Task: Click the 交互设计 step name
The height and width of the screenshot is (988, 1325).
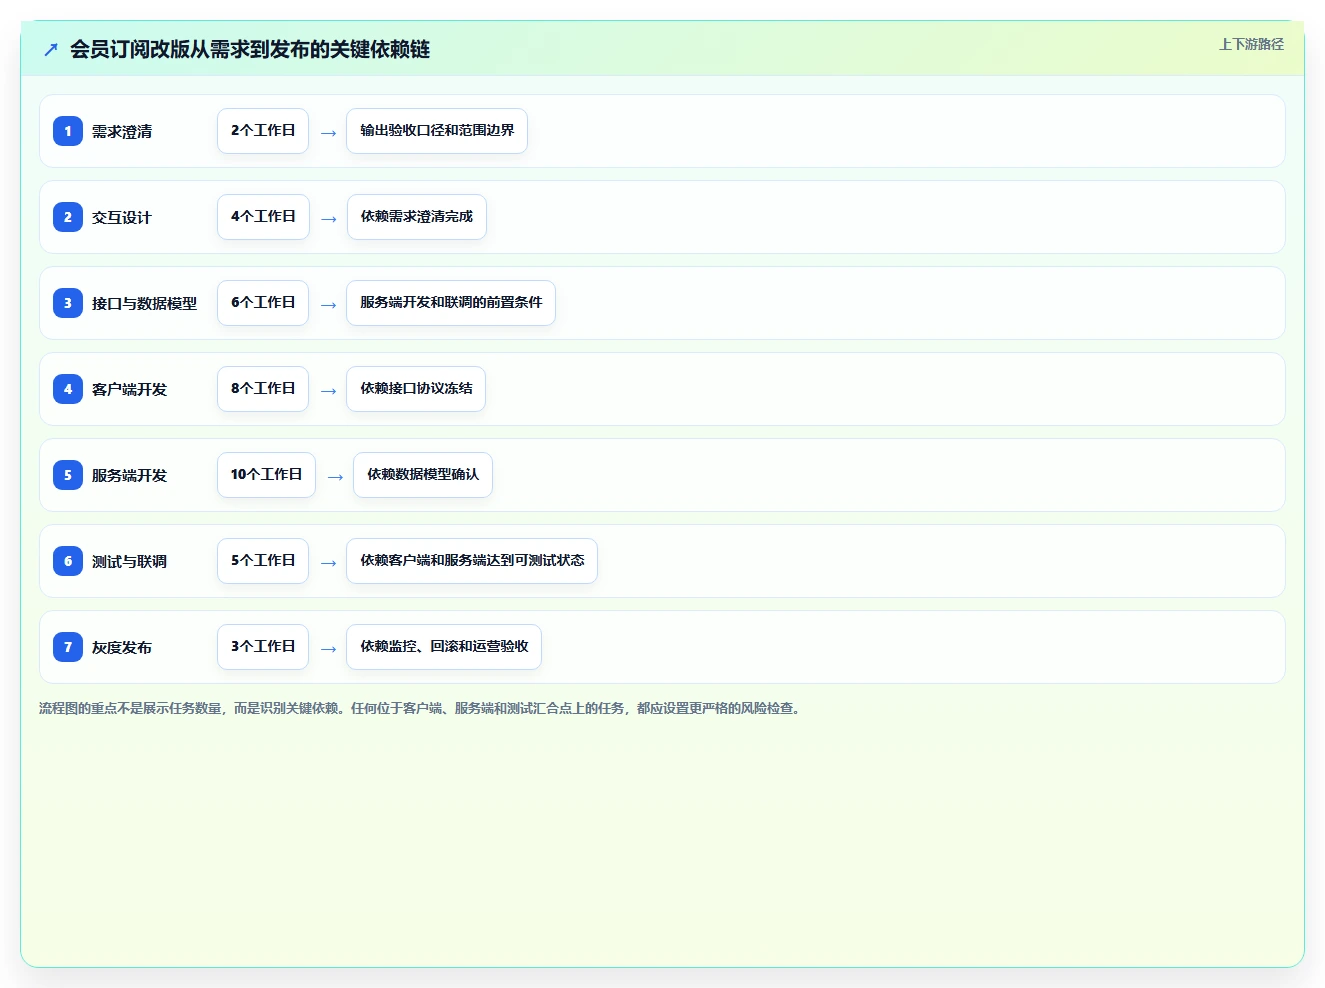Action: [122, 217]
